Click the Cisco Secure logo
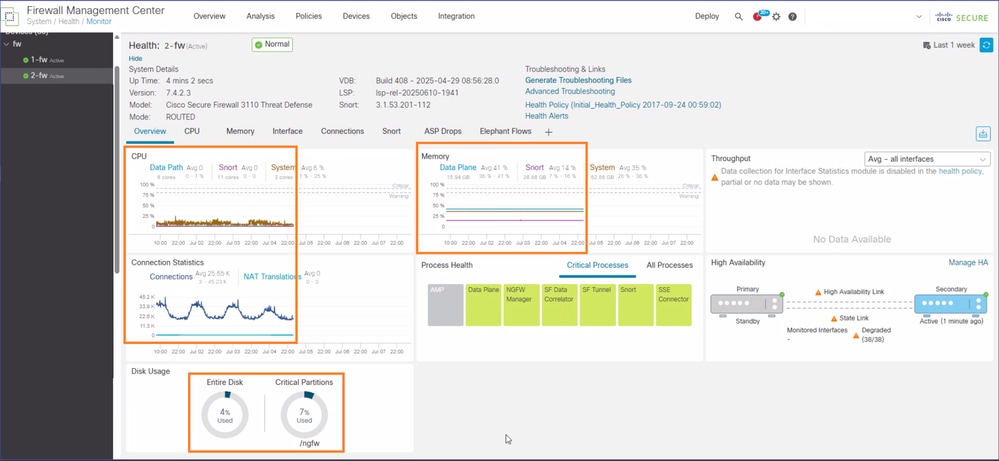The image size is (999, 461). pyautogui.click(x=961, y=17)
